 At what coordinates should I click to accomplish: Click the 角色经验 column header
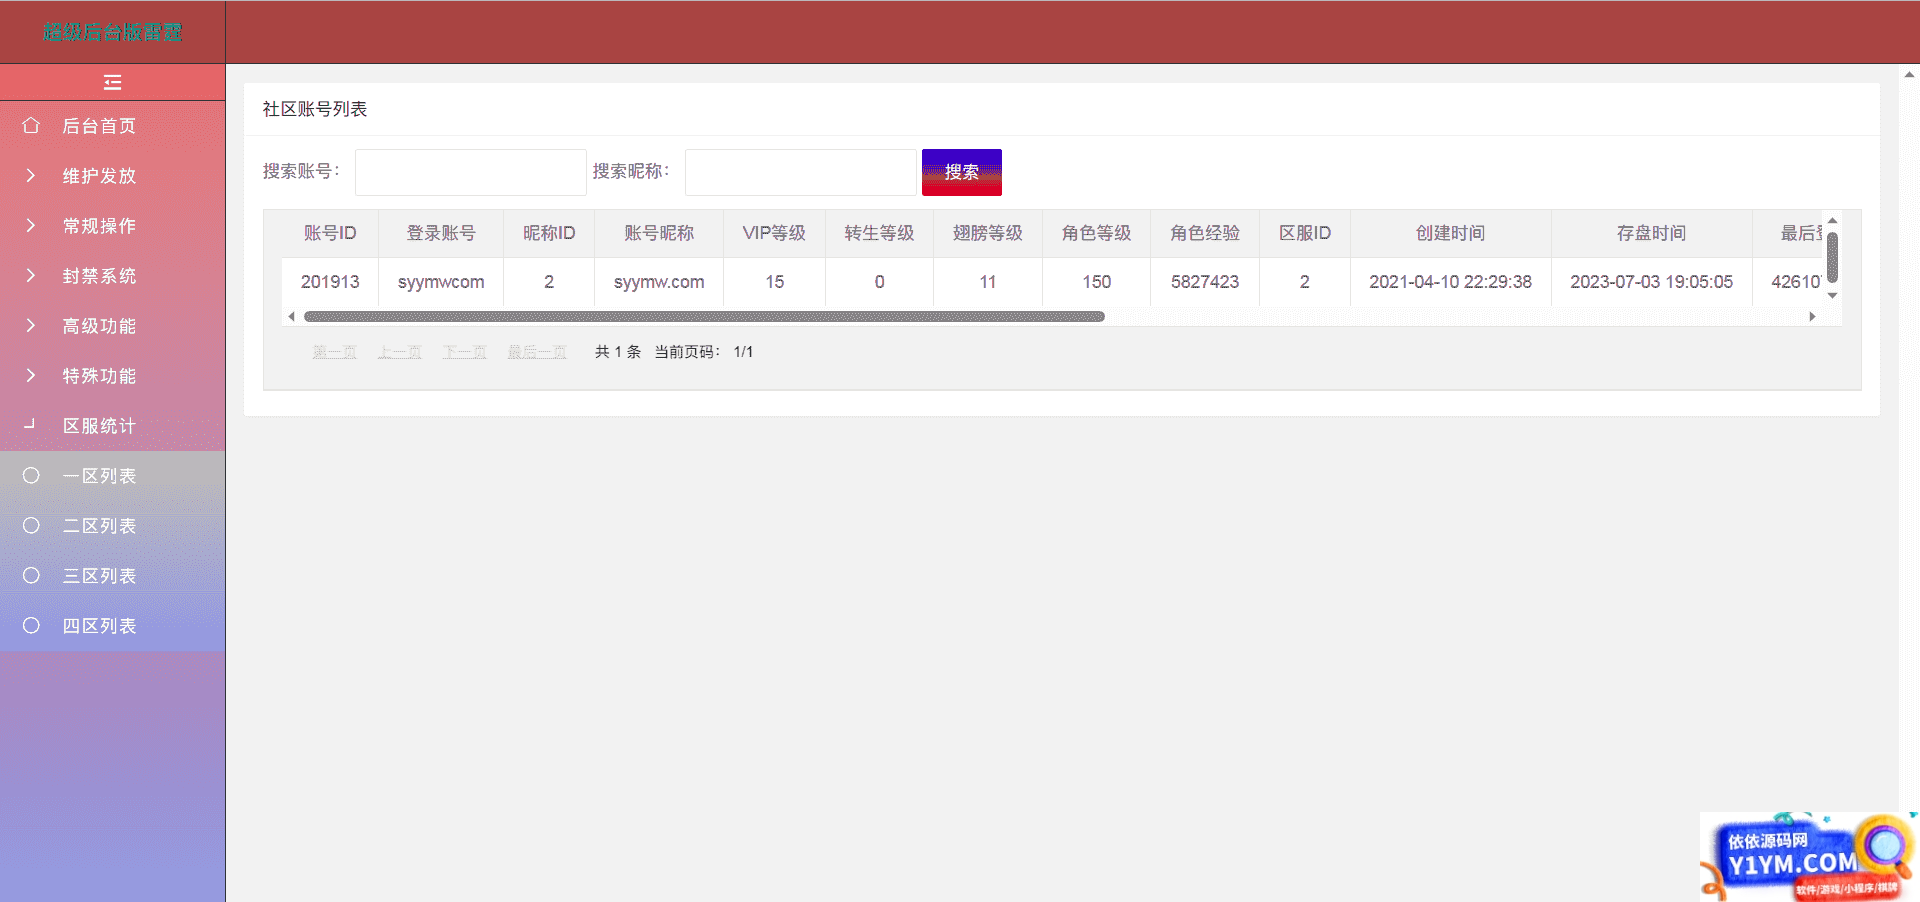(x=1205, y=233)
